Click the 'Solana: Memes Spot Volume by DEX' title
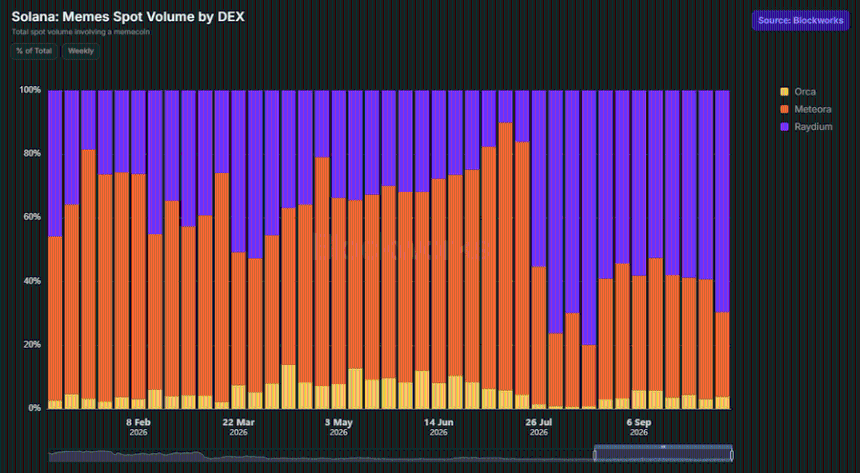860x473 pixels. click(128, 17)
